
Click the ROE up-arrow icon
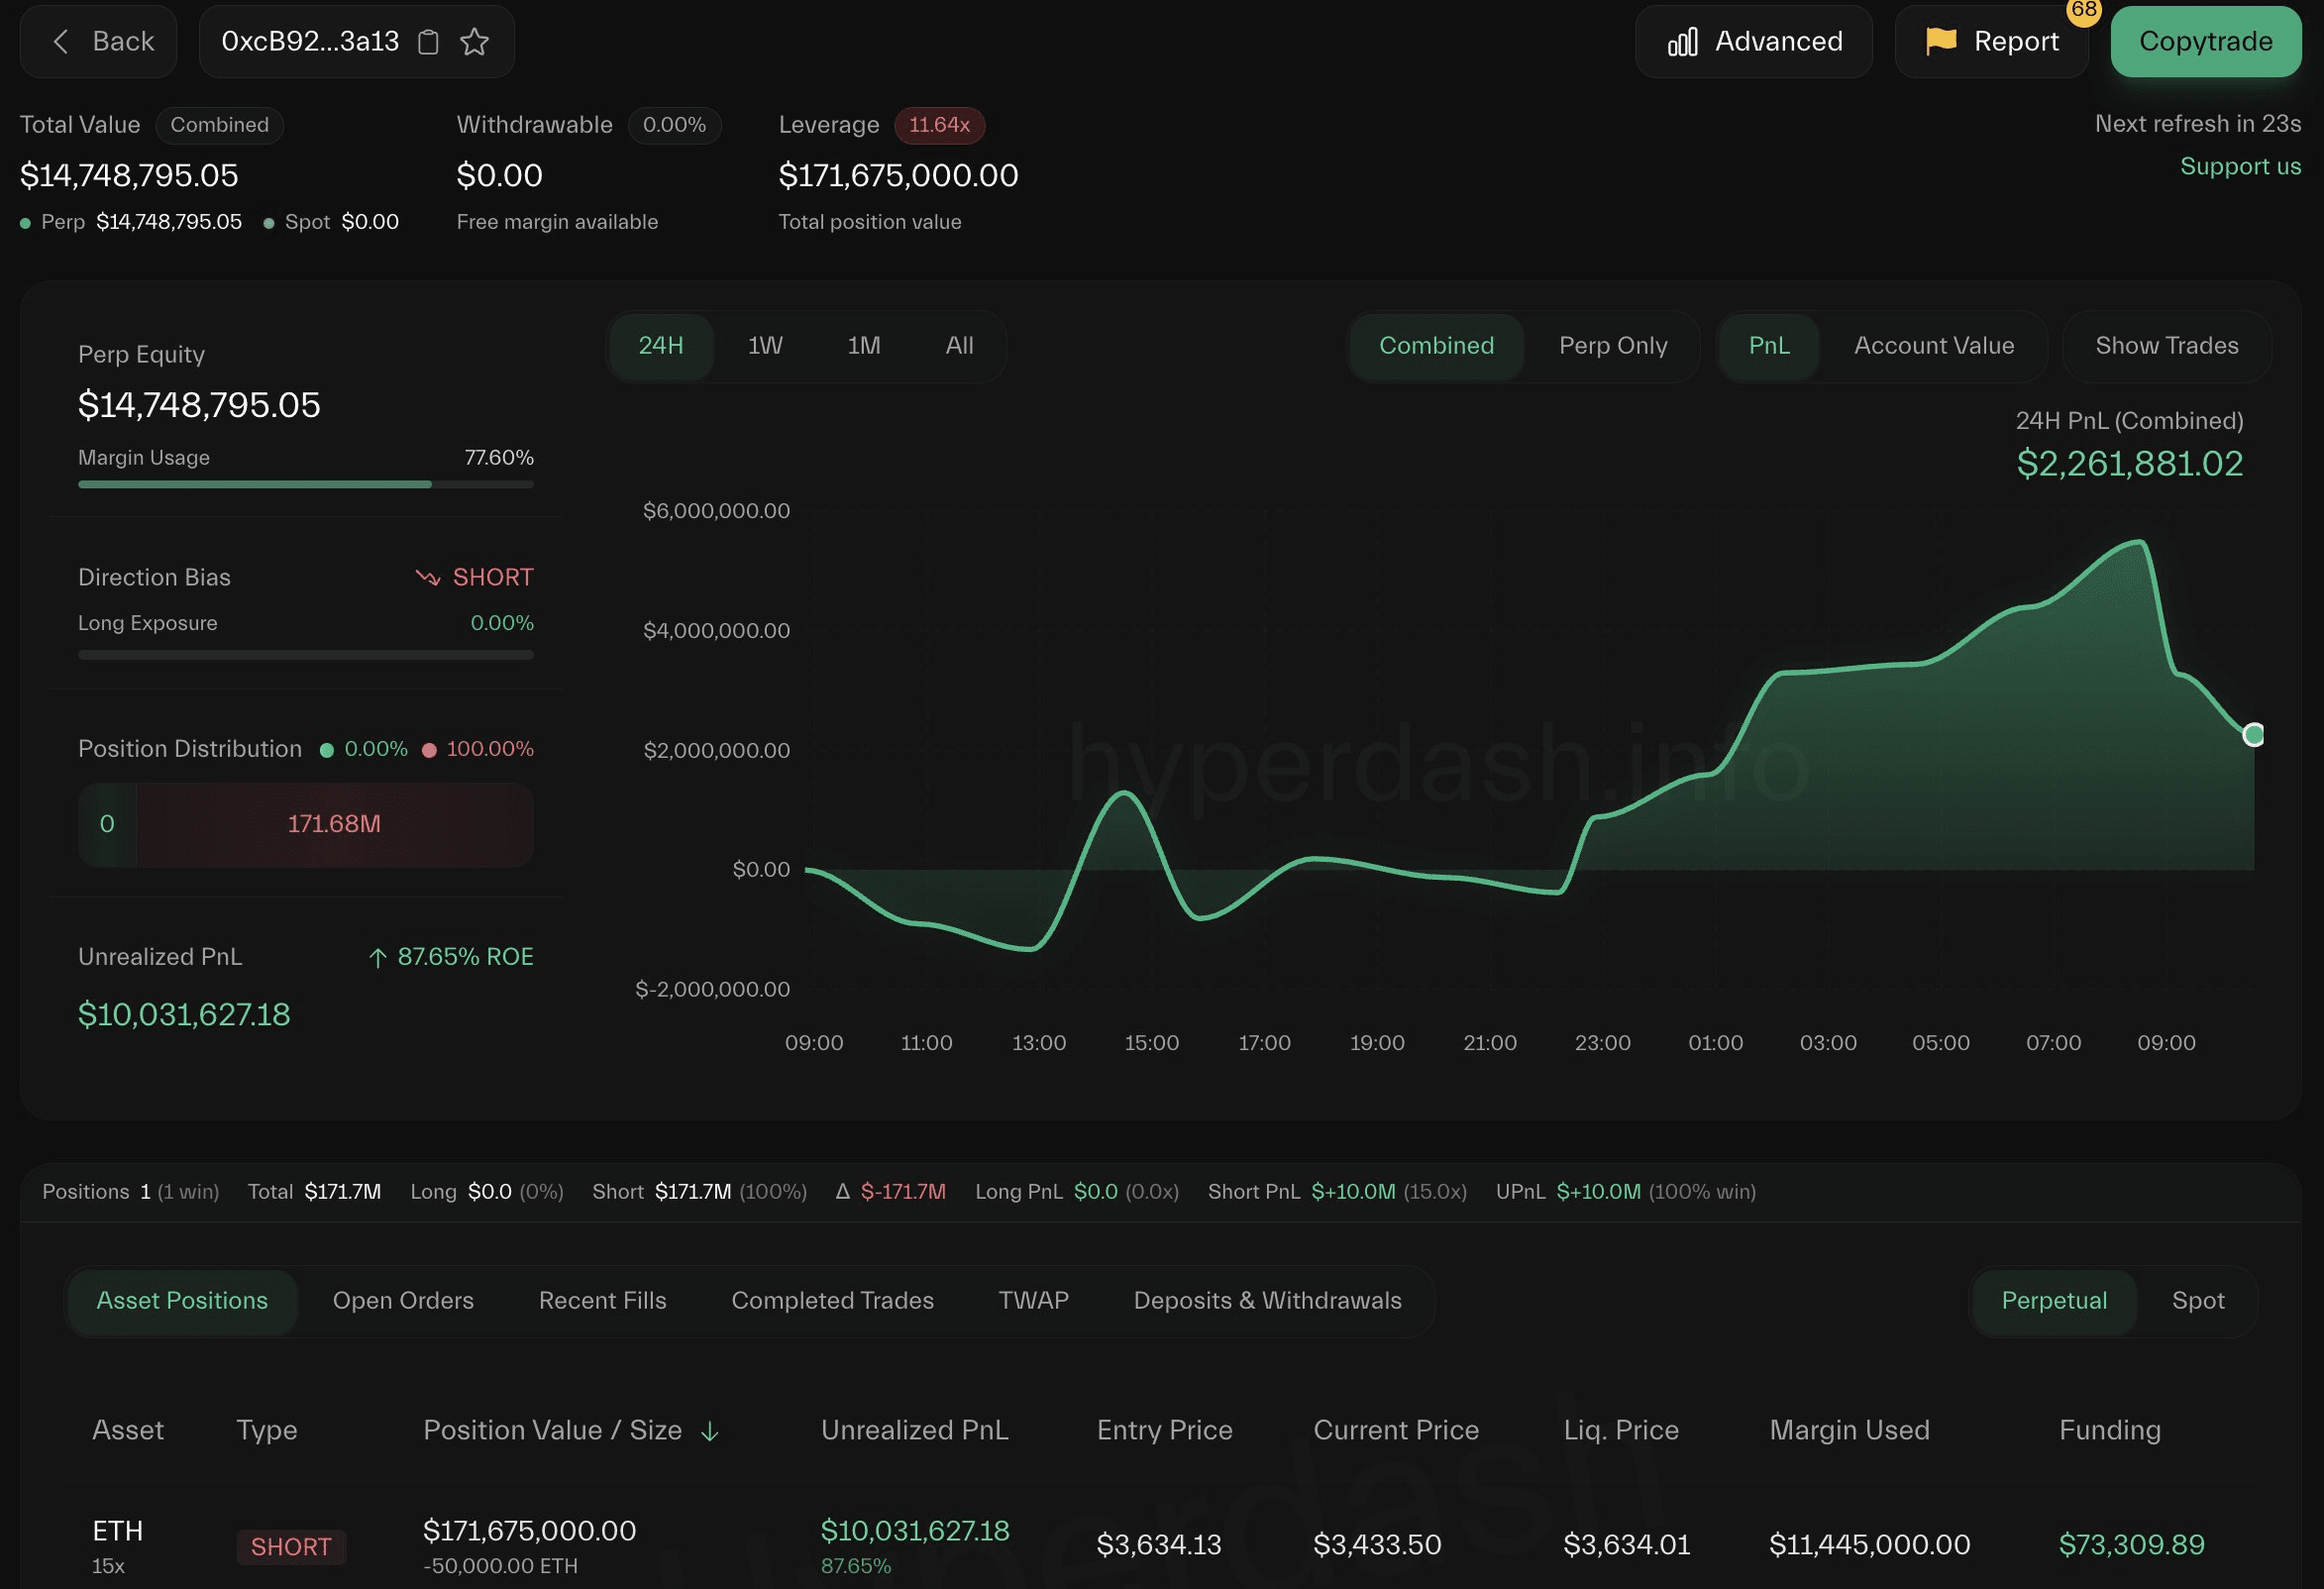[x=377, y=958]
